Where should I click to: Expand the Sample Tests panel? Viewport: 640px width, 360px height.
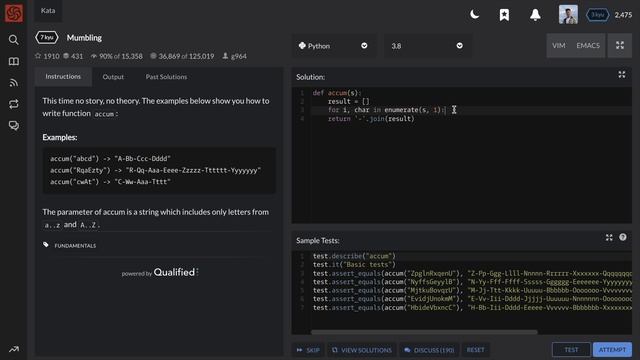click(x=609, y=238)
